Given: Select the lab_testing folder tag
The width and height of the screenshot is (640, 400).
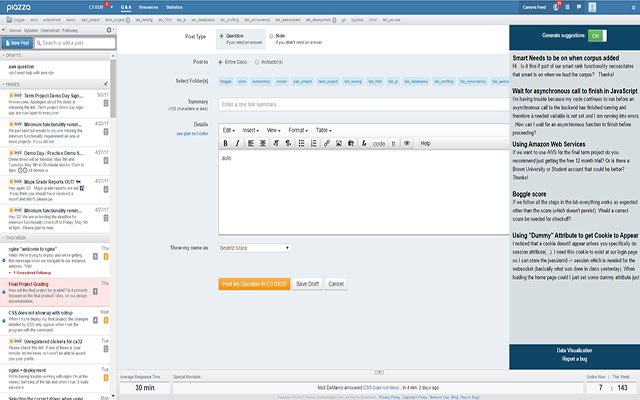Looking at the screenshot, I should point(353,82).
